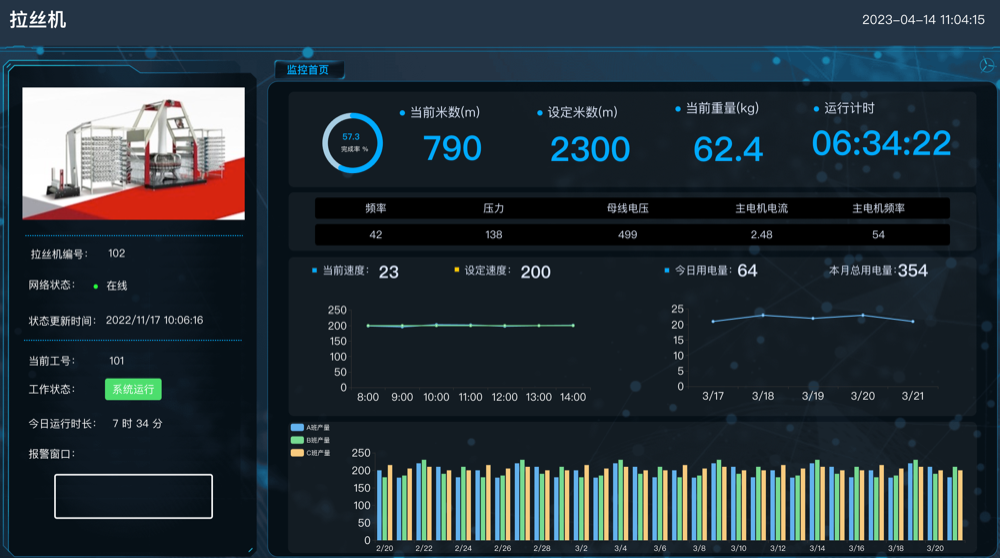Click the orange C班产量 legend color swatch

click(x=297, y=453)
